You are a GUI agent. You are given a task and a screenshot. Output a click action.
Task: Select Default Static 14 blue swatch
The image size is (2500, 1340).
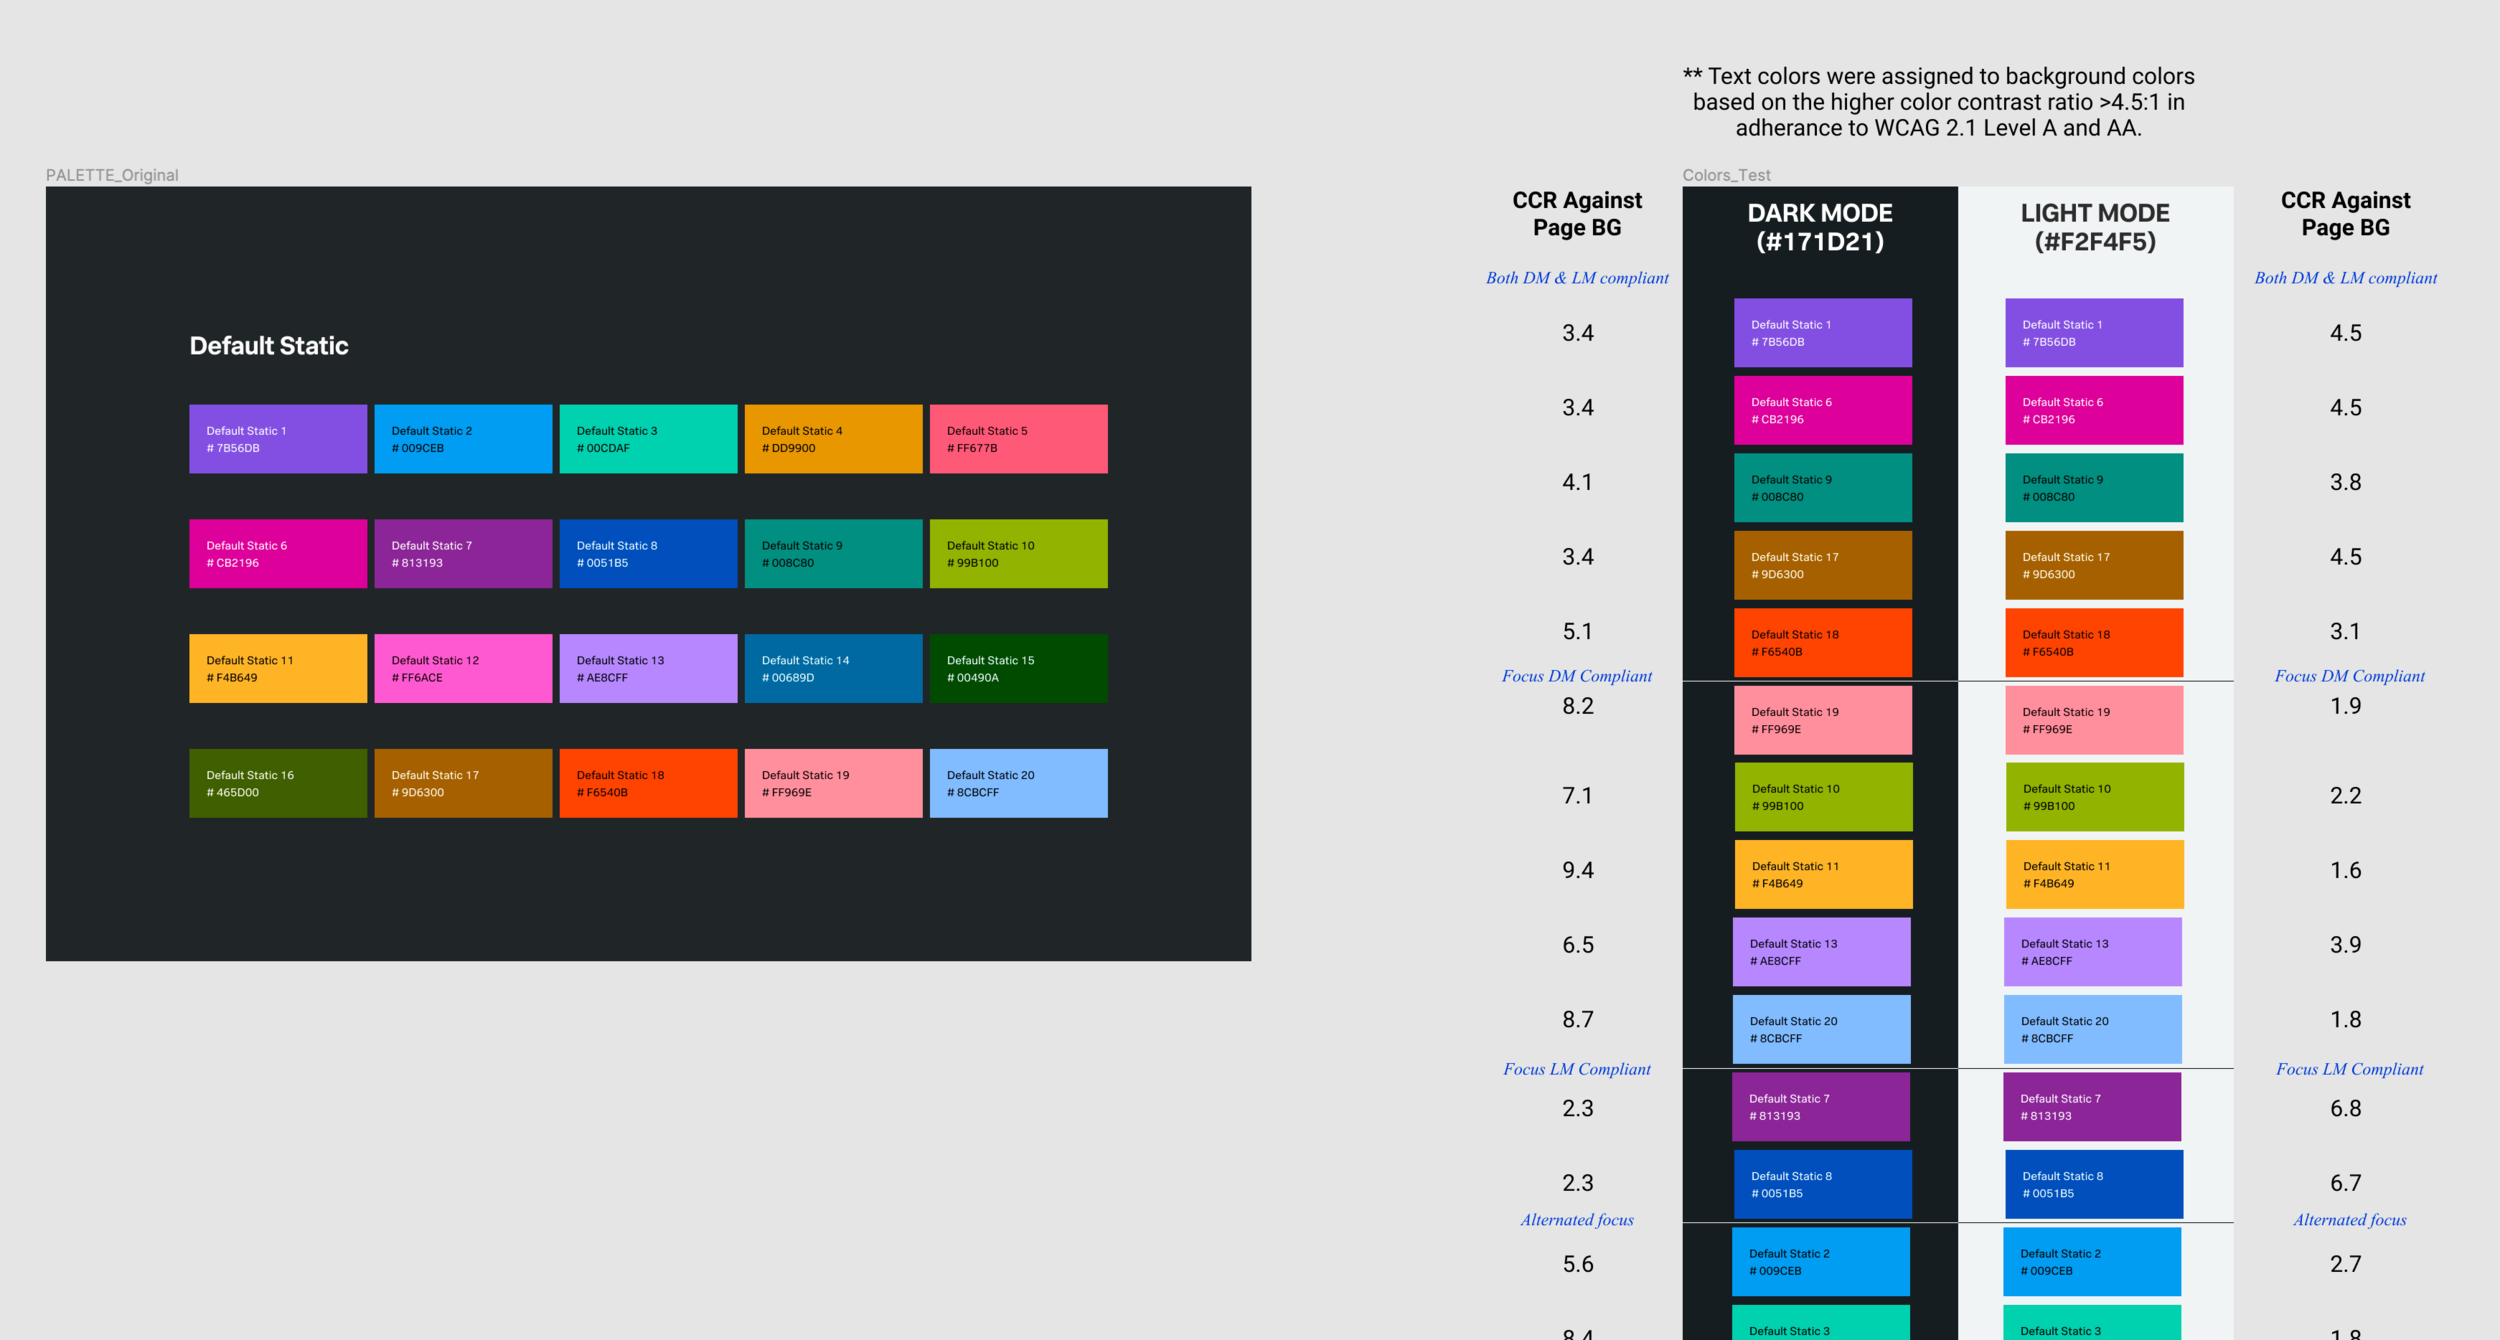tap(833, 668)
